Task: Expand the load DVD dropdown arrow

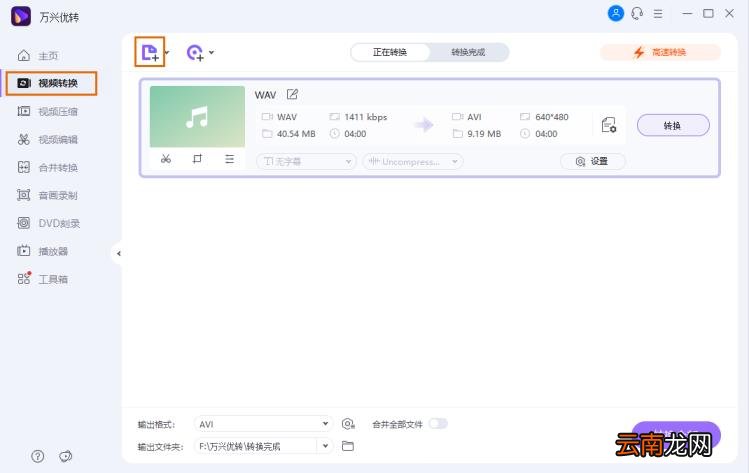Action: coord(211,52)
